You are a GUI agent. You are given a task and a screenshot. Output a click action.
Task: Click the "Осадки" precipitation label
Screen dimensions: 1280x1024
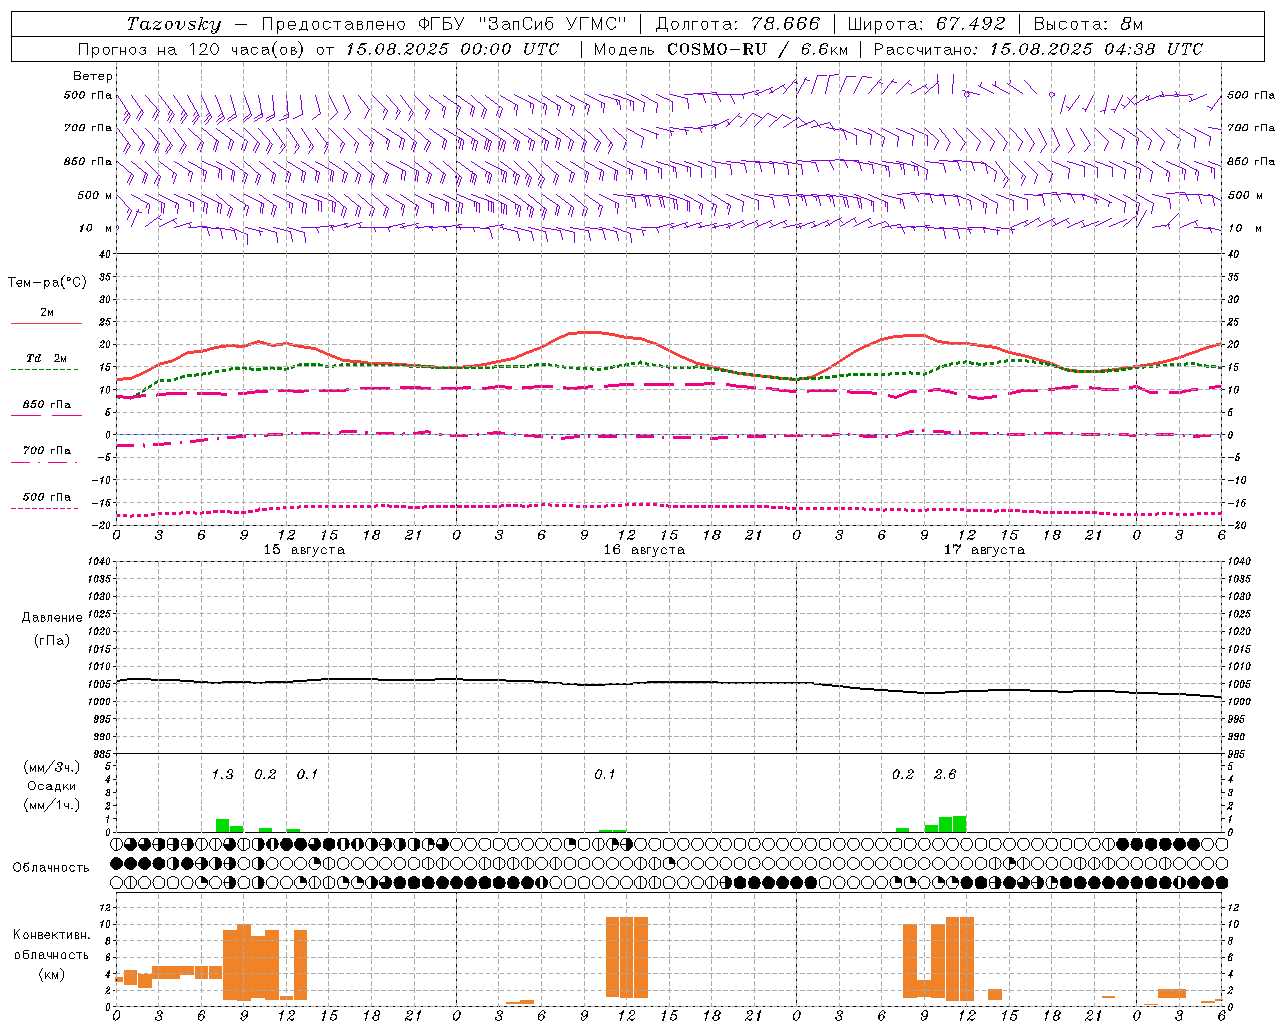coord(51,786)
